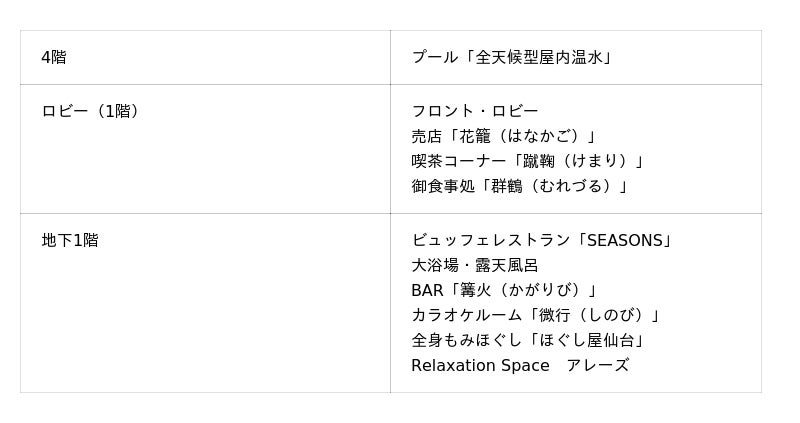Image resolution: width=800 pixels, height=423 pixels.
Task: Select 喫茶コーナー「蹴鞠（けまり）」 entry
Action: (x=527, y=161)
